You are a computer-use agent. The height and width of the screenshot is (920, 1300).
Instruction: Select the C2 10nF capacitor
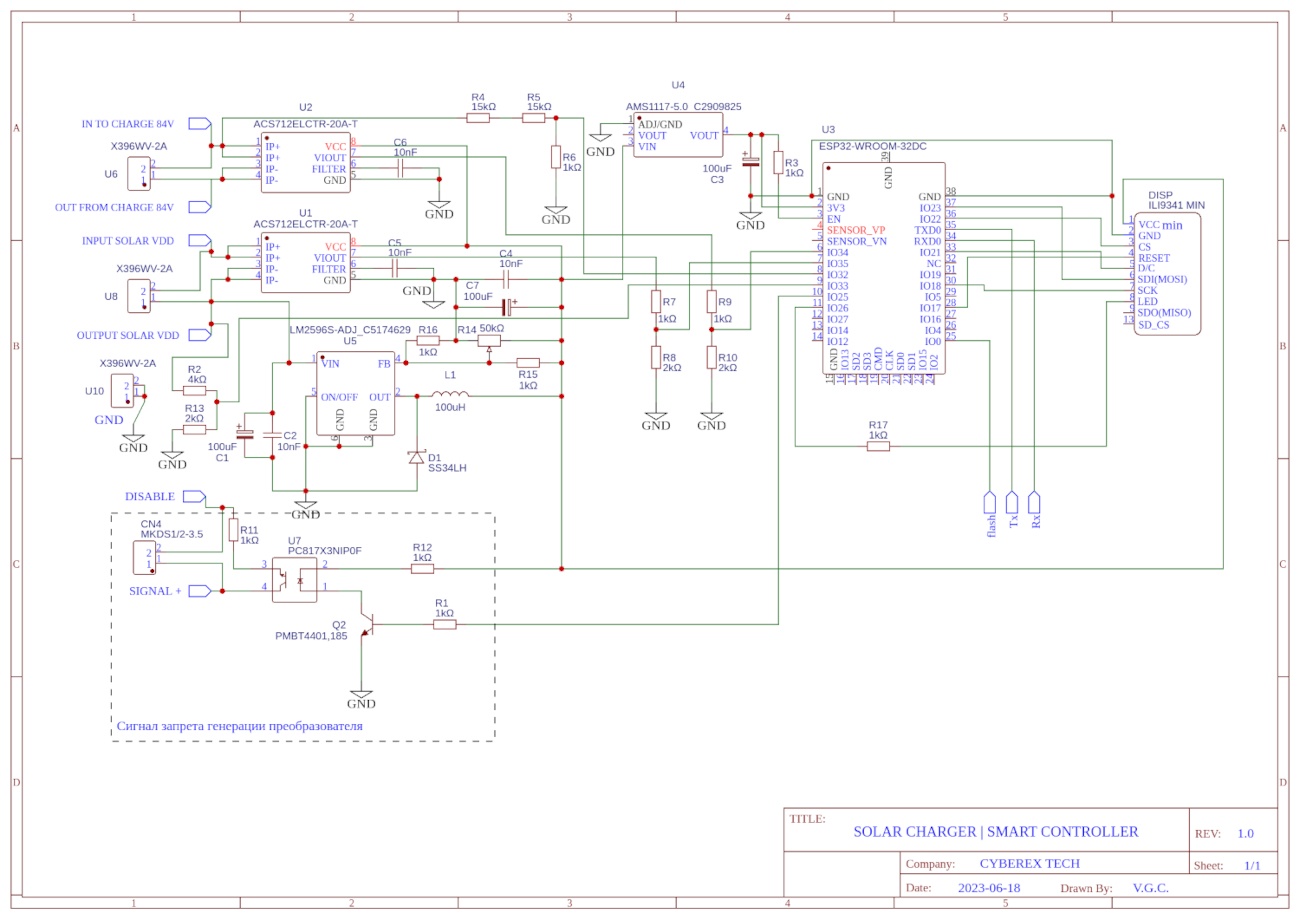[x=272, y=435]
